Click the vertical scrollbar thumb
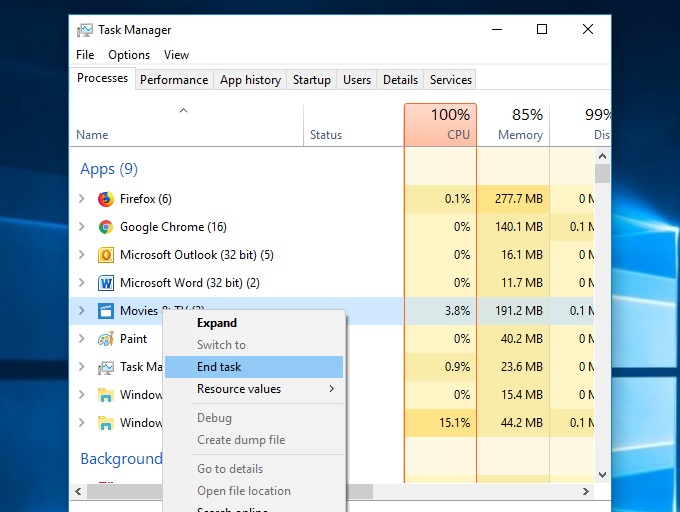The height and width of the screenshot is (512, 680). click(x=602, y=173)
